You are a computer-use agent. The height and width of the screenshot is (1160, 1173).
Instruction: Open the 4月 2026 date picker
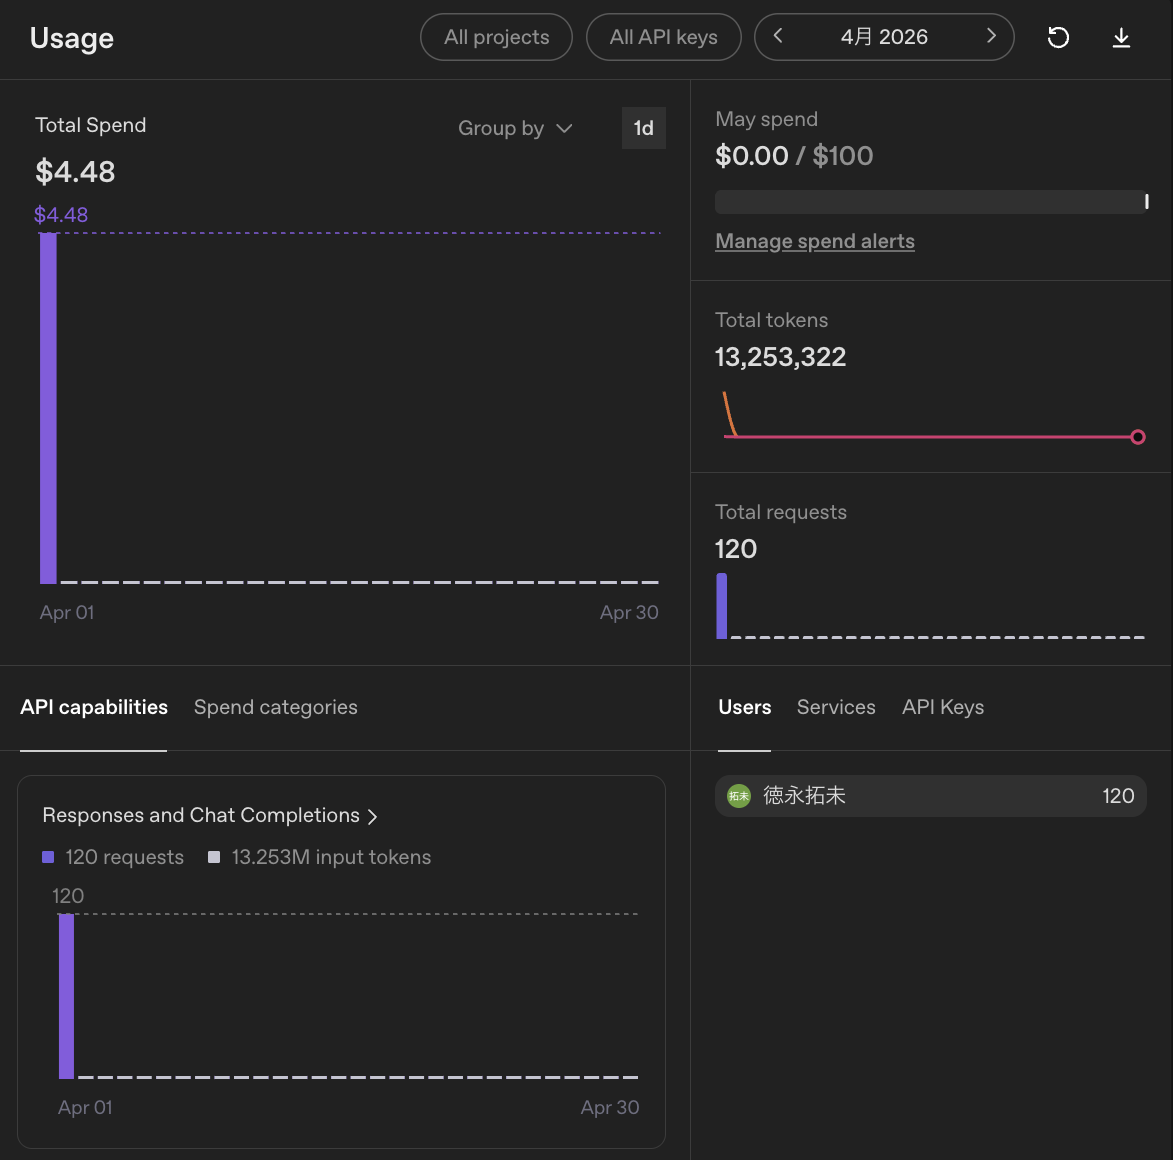point(884,37)
